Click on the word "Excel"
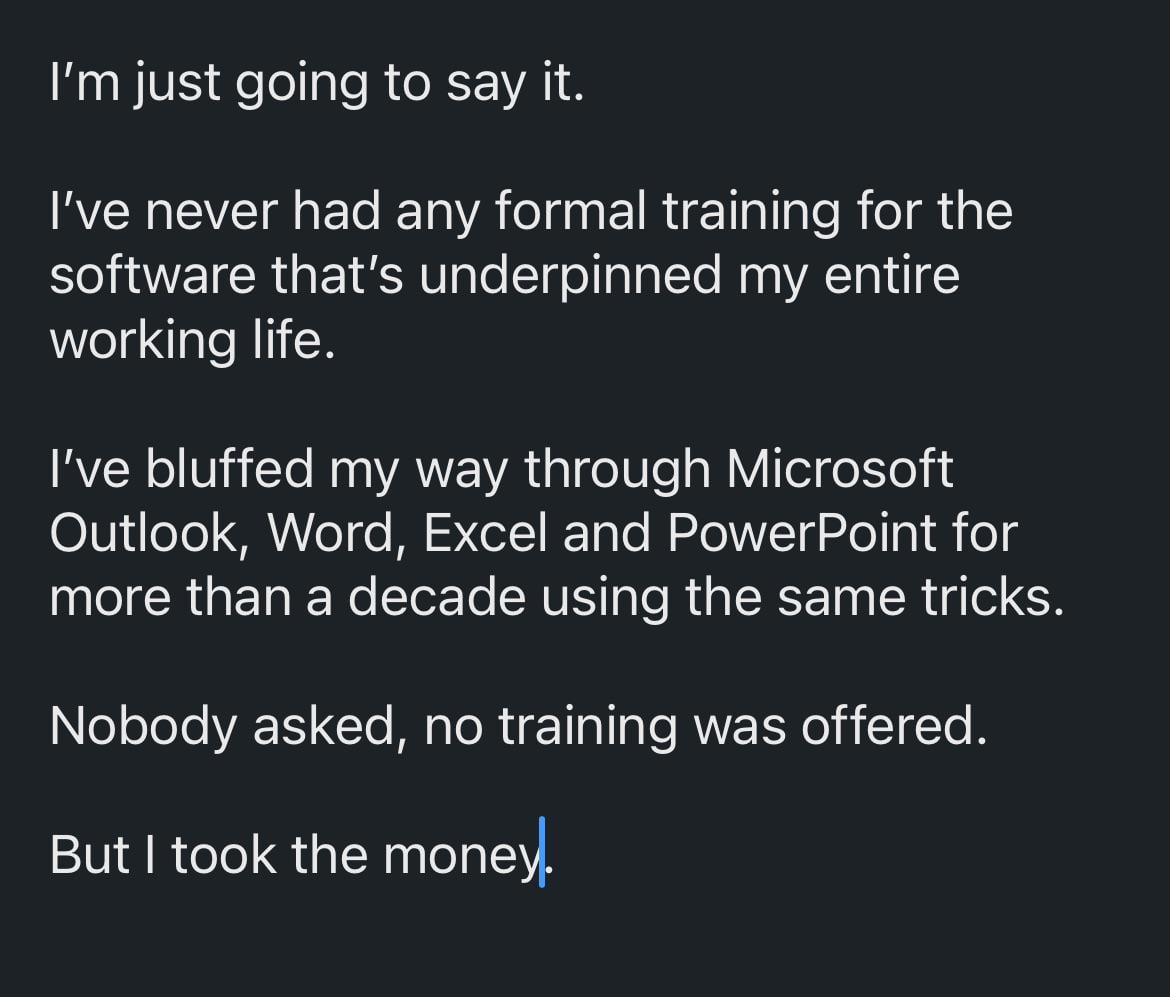 click(485, 533)
